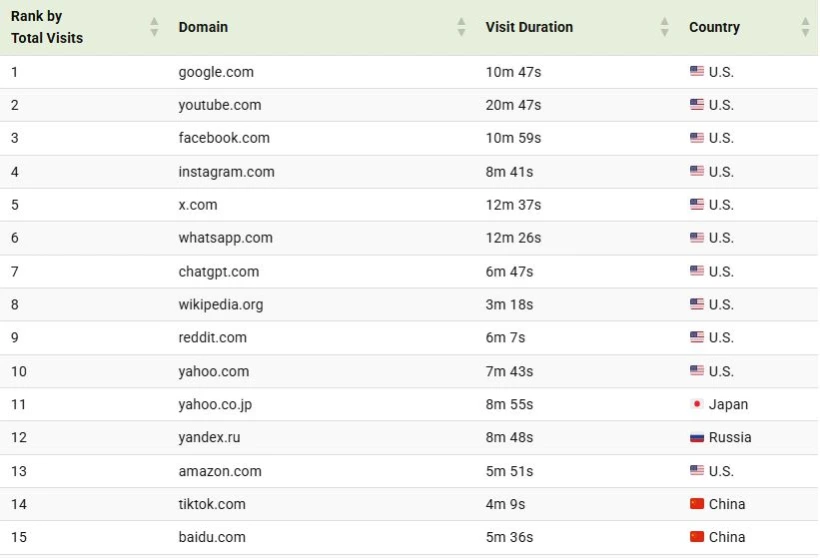Sort by Visit Duration column arrows
Image resolution: width=820 pixels, height=558 pixels.
pos(665,27)
